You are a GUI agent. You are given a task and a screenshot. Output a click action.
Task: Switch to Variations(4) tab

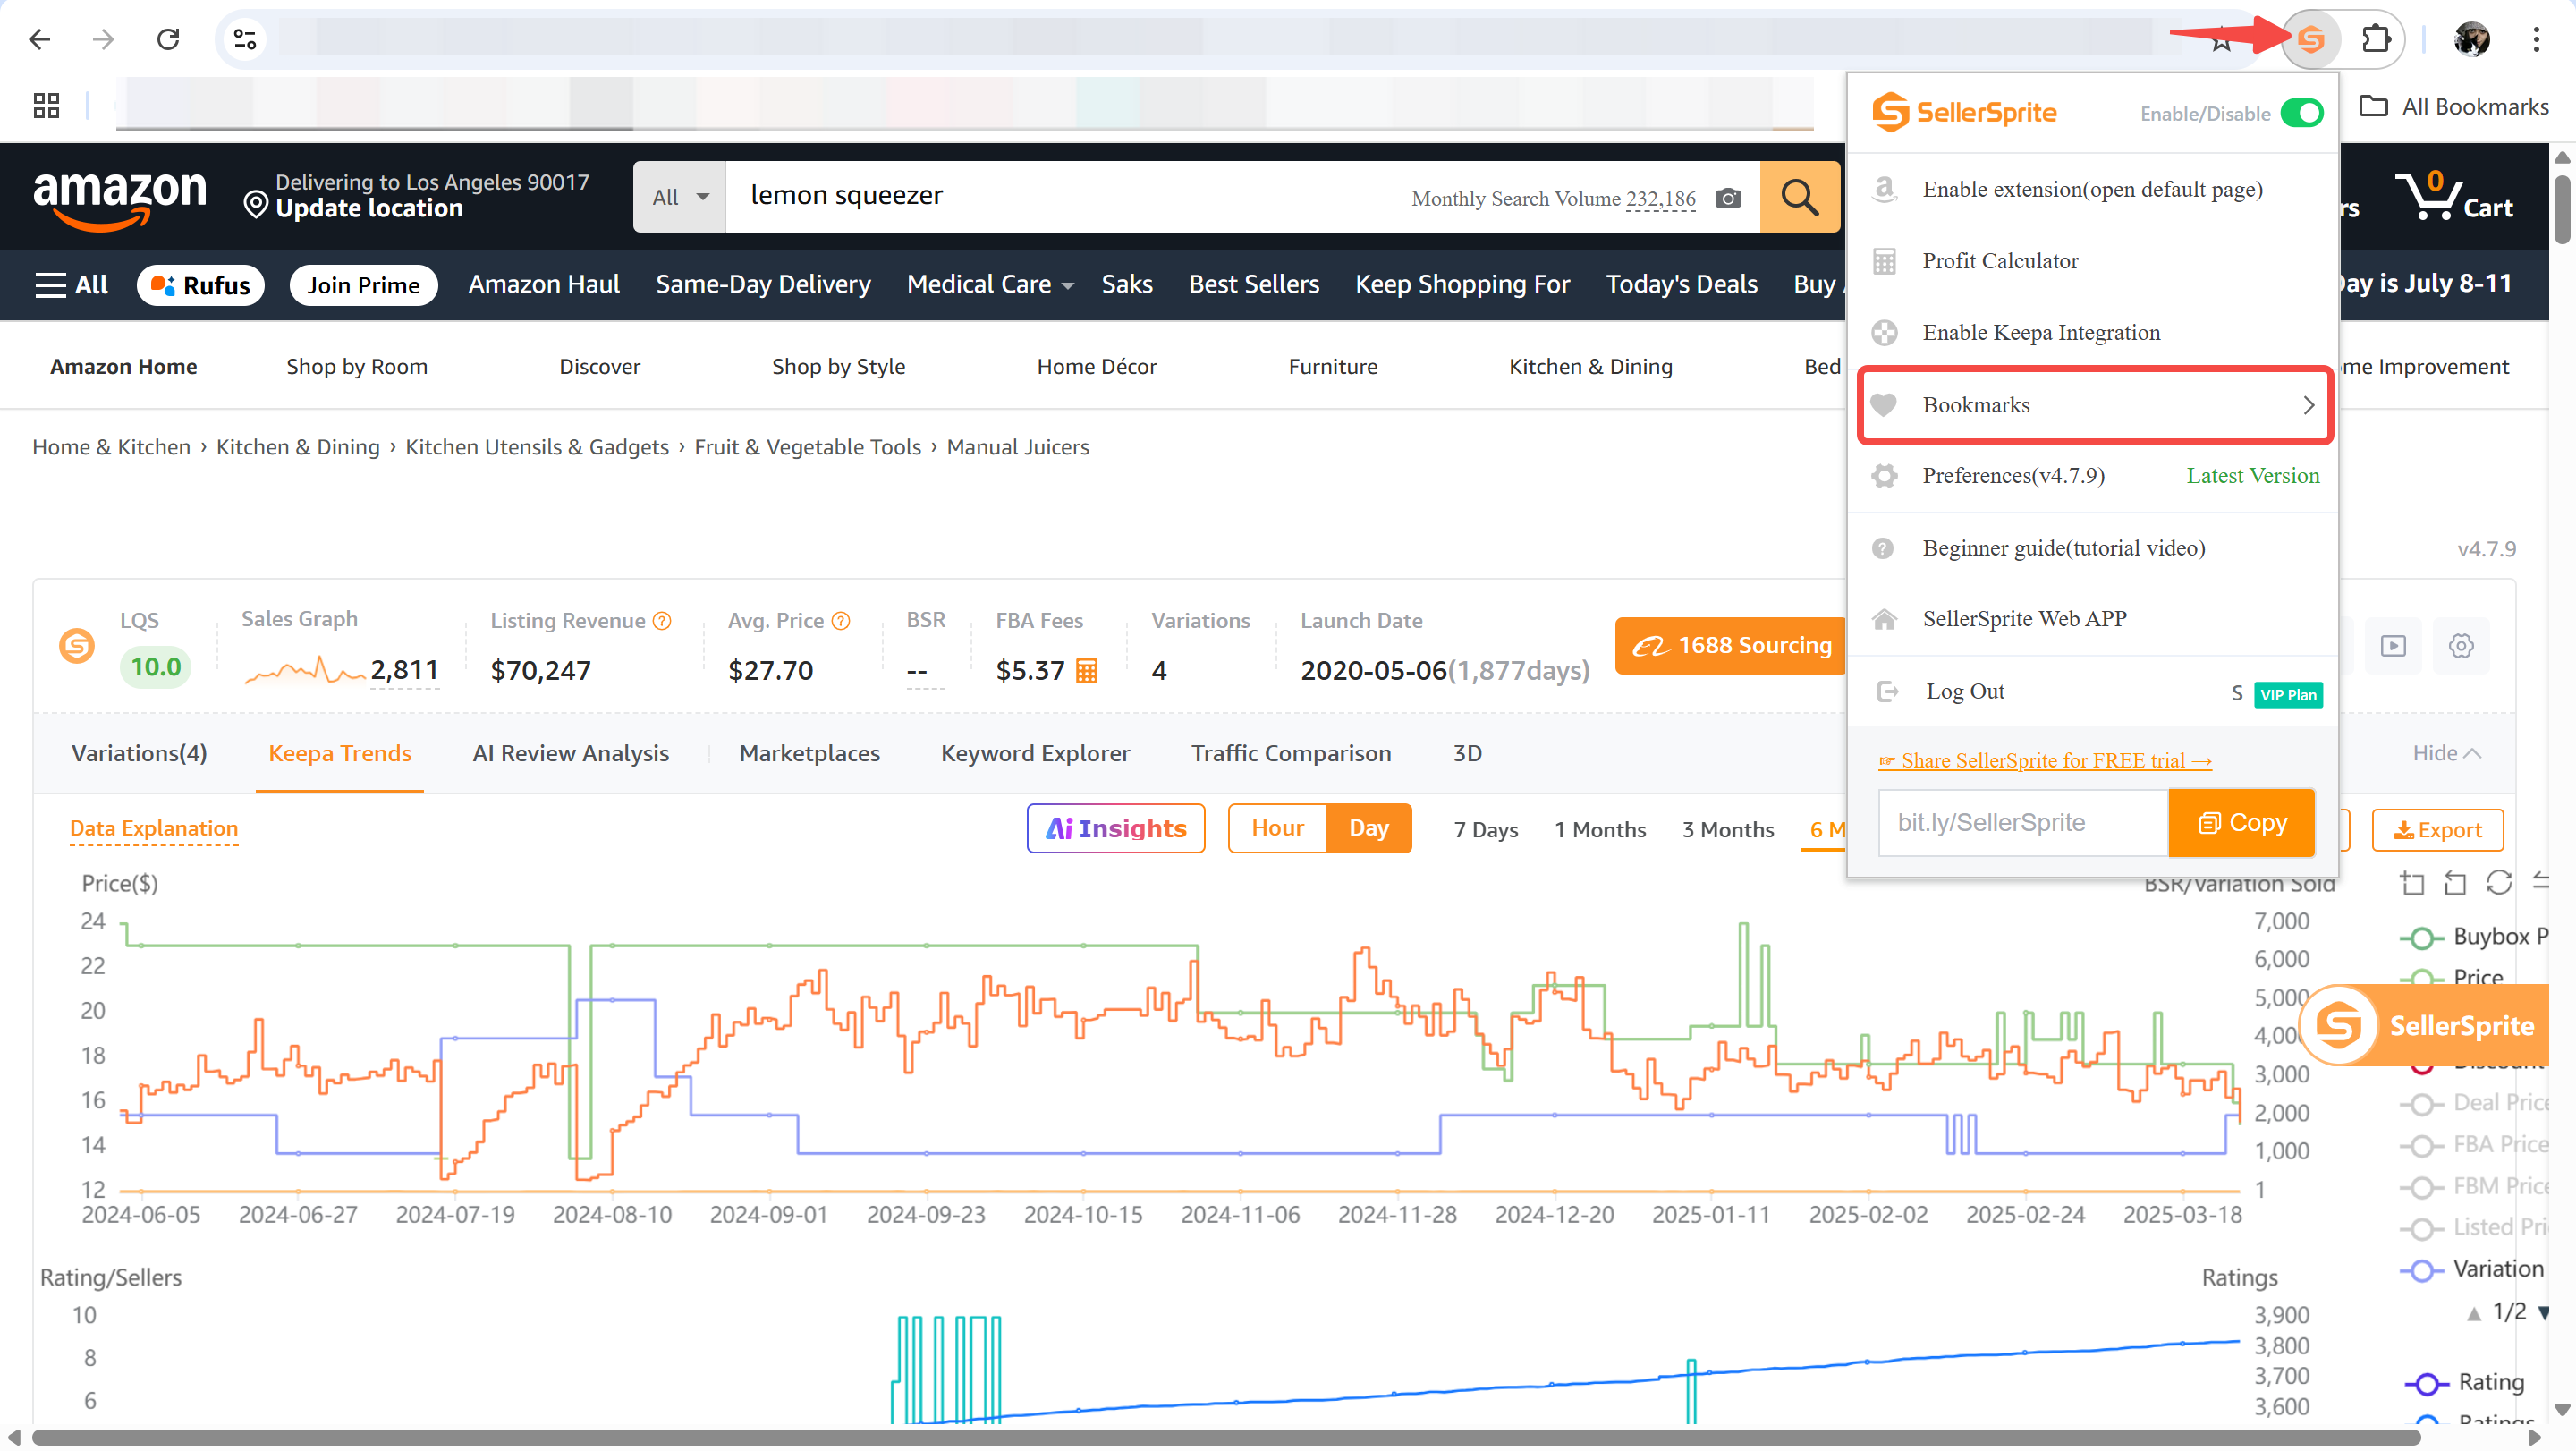(139, 753)
